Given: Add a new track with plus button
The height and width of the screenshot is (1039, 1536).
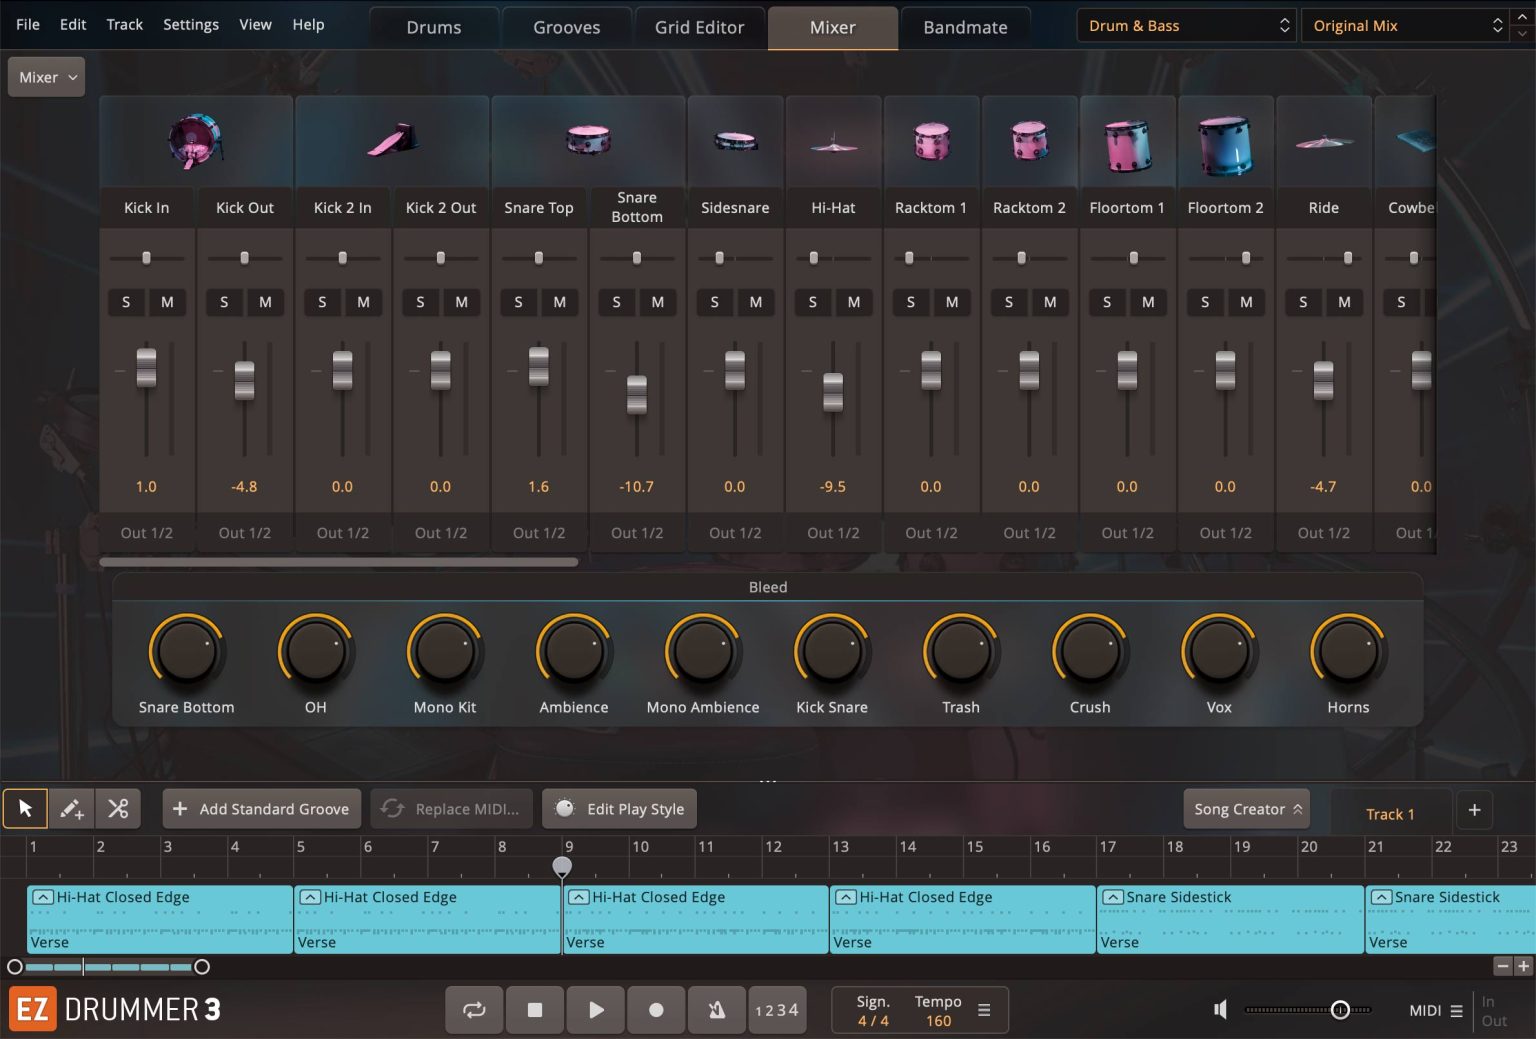Looking at the screenshot, I should [x=1474, y=810].
